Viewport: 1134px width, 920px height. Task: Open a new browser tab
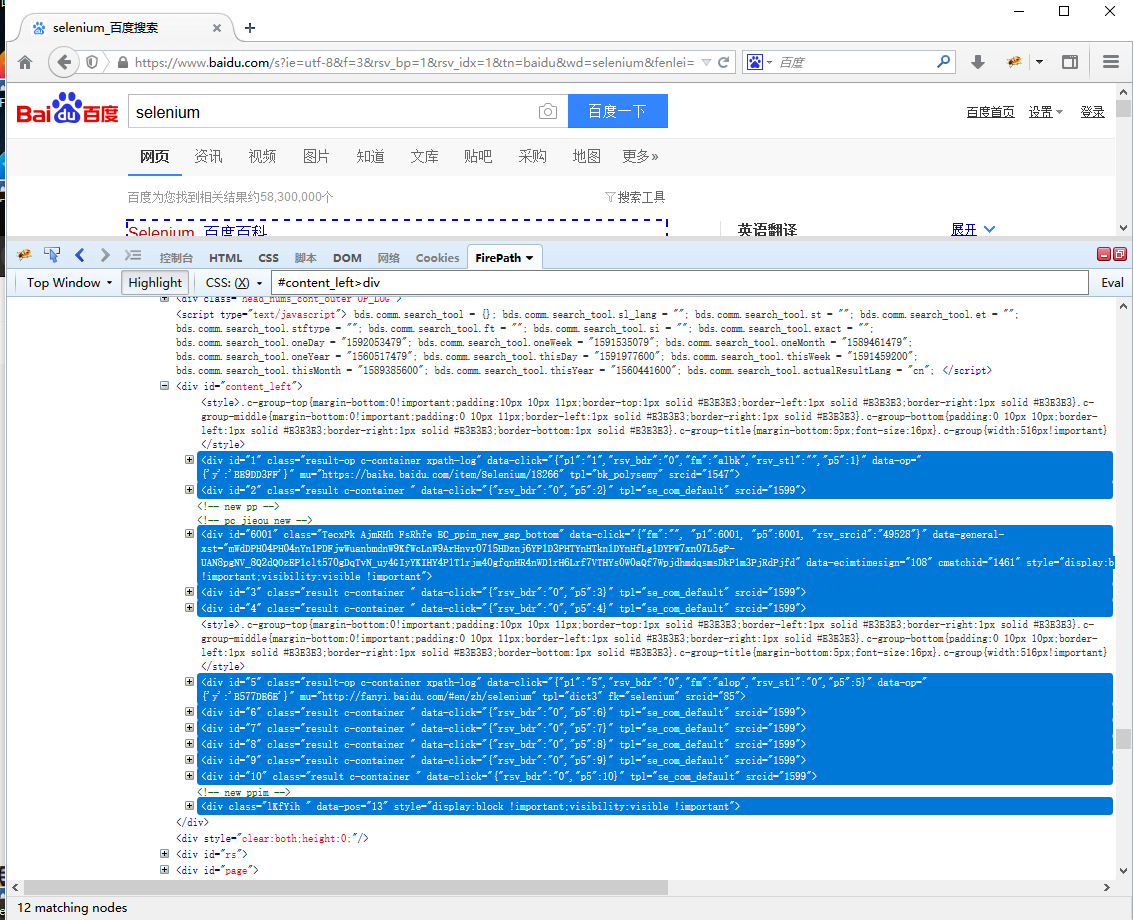click(x=250, y=28)
